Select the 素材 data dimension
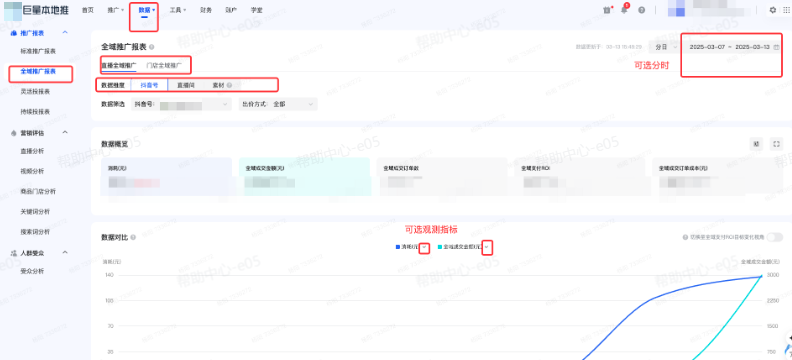The image size is (792, 360). (x=218, y=85)
